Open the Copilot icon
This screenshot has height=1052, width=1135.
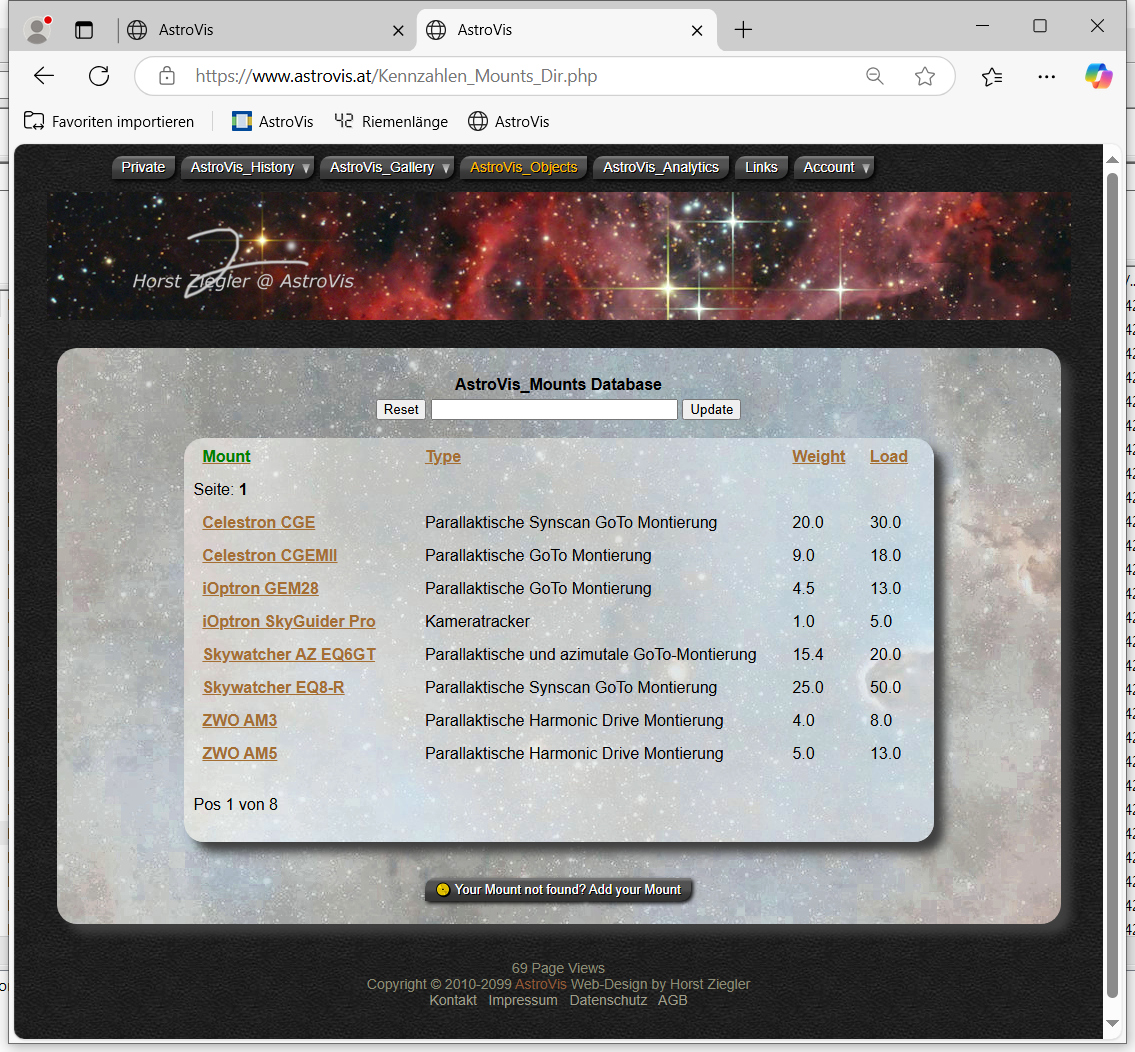[x=1099, y=76]
